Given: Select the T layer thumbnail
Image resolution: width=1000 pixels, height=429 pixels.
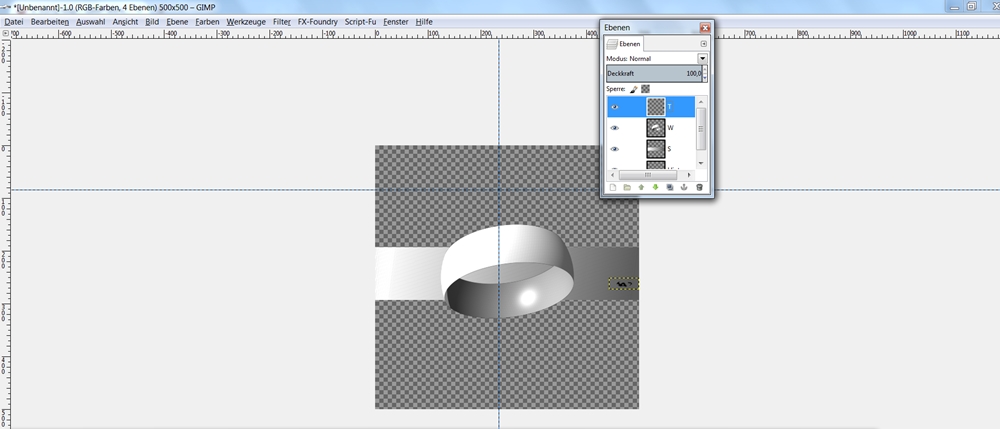Looking at the screenshot, I should click(x=656, y=106).
